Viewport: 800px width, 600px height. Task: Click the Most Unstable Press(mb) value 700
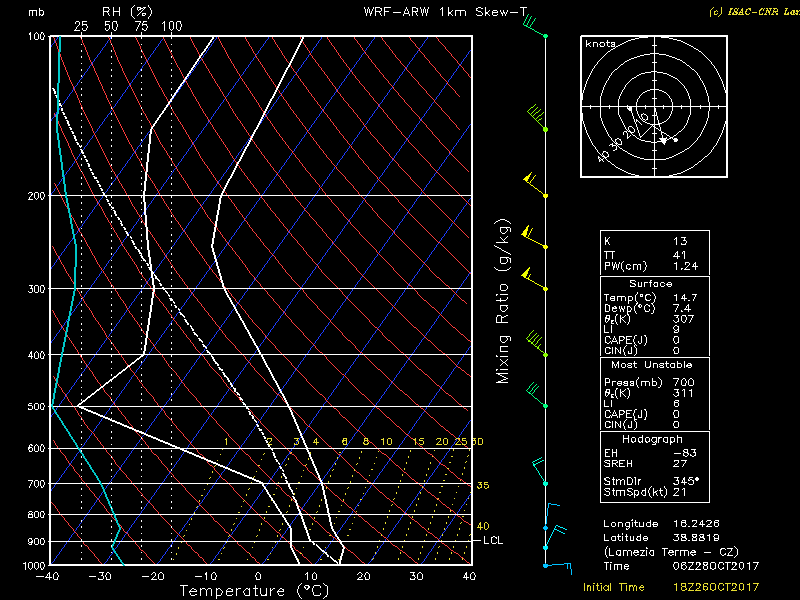point(684,383)
